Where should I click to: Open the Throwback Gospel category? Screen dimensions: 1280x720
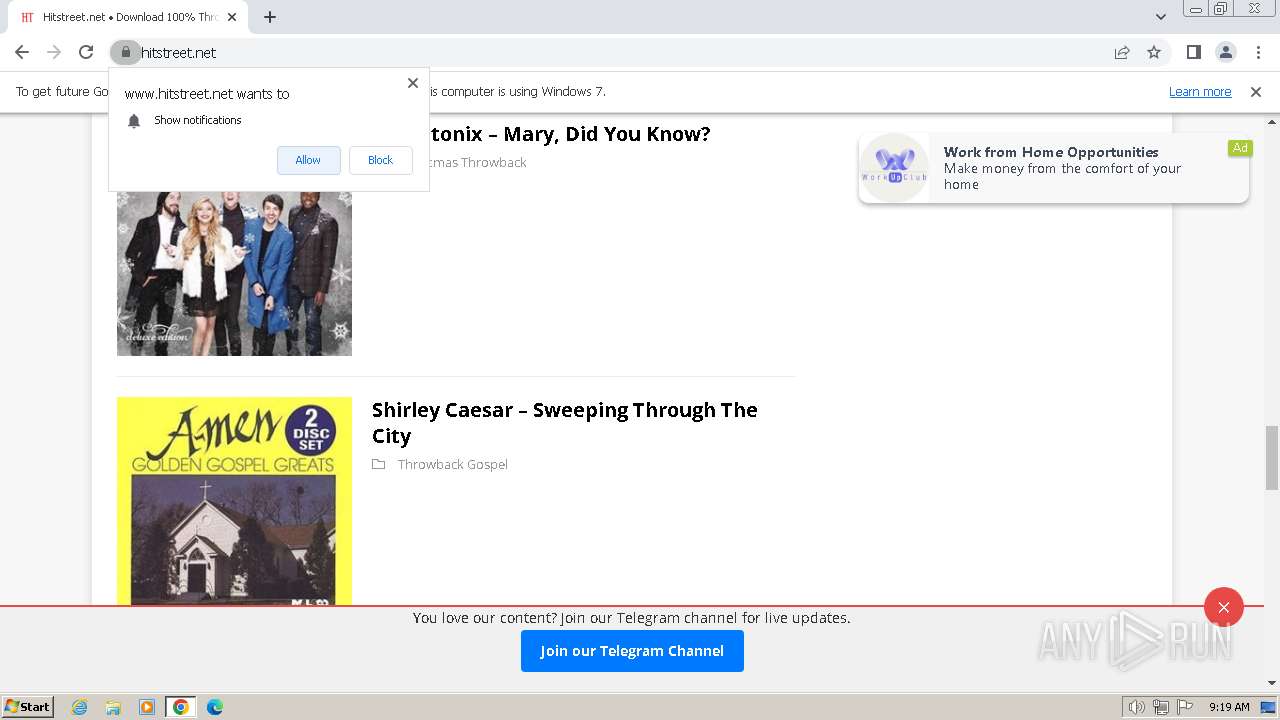[x=453, y=464]
